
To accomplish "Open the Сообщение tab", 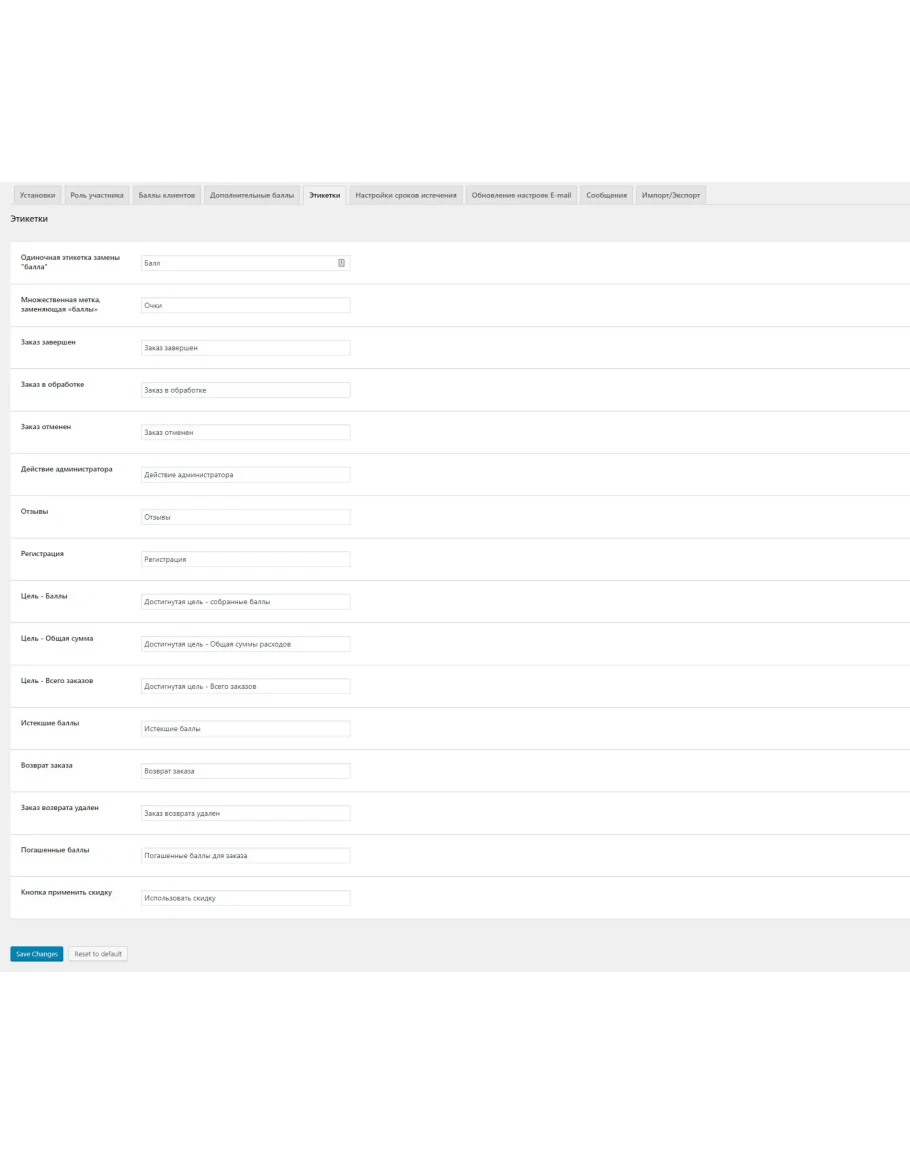I will (606, 195).
